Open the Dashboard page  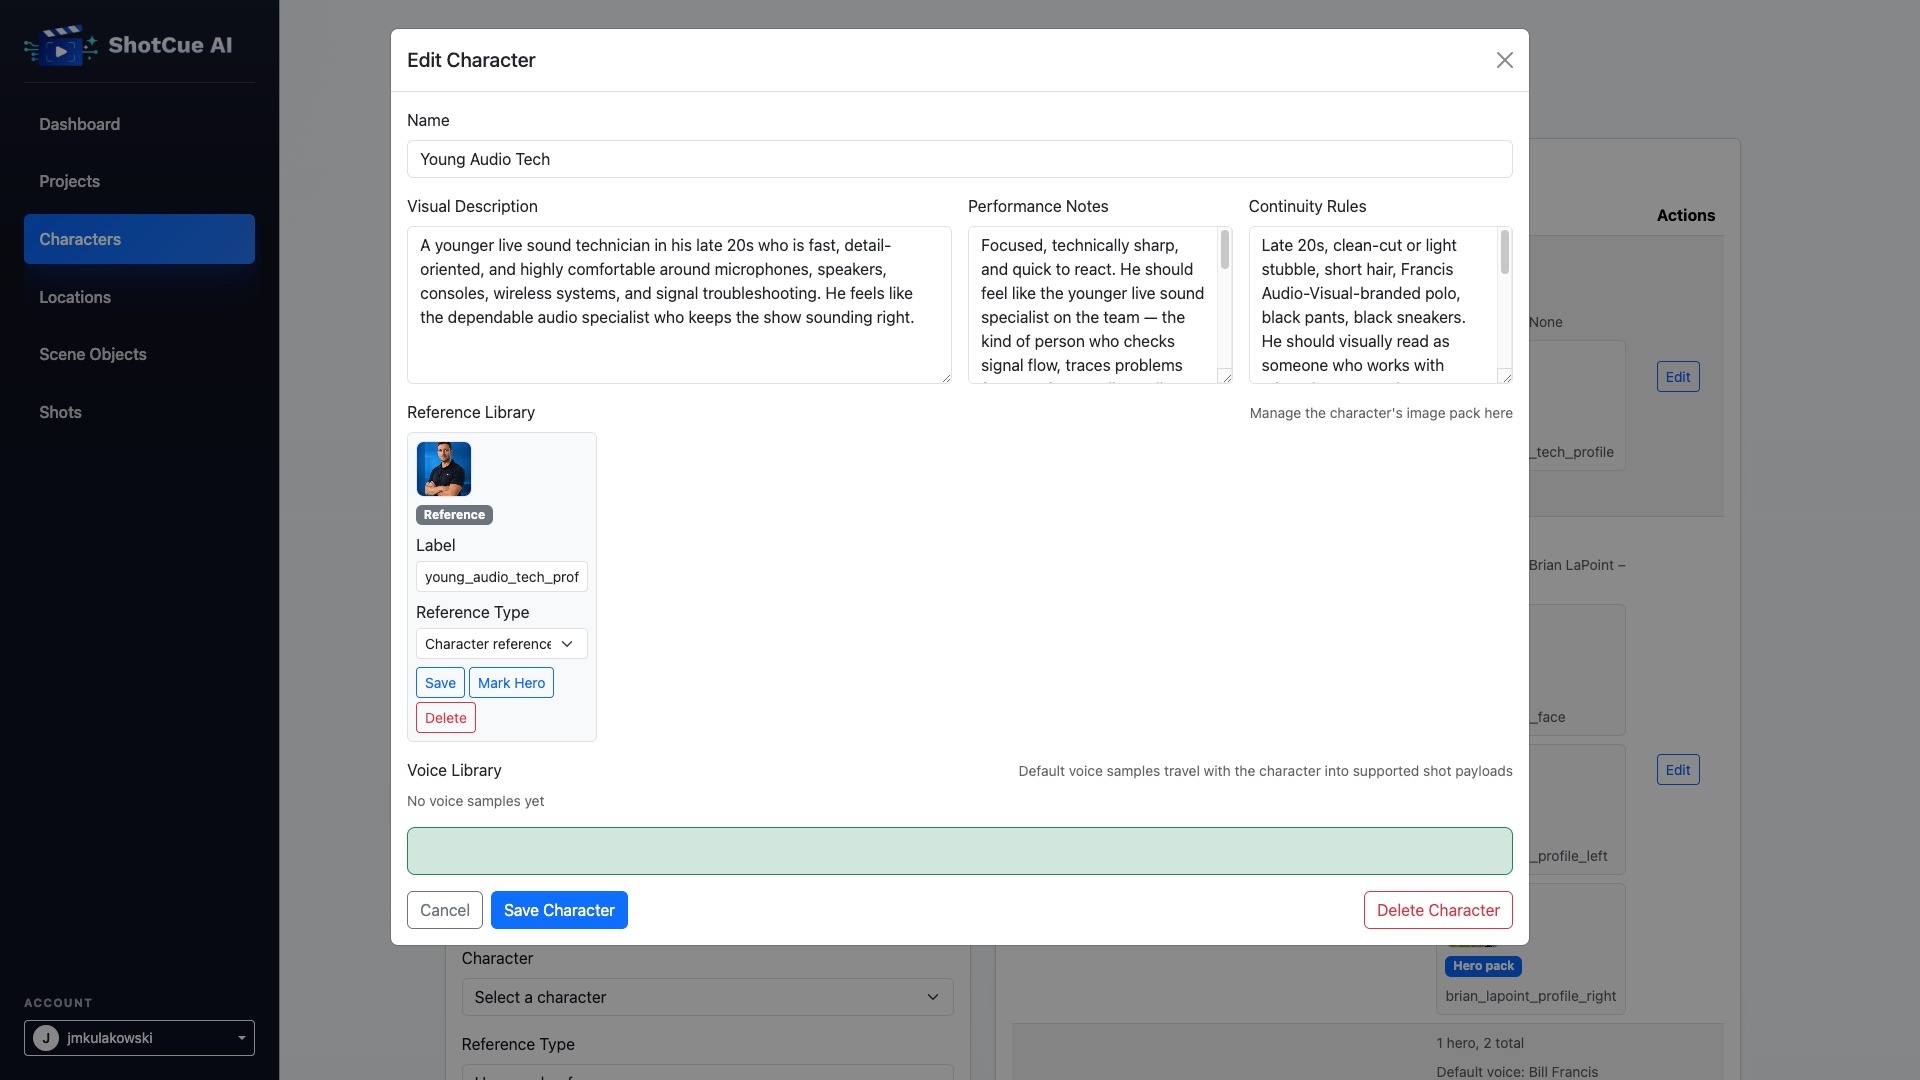[139, 124]
